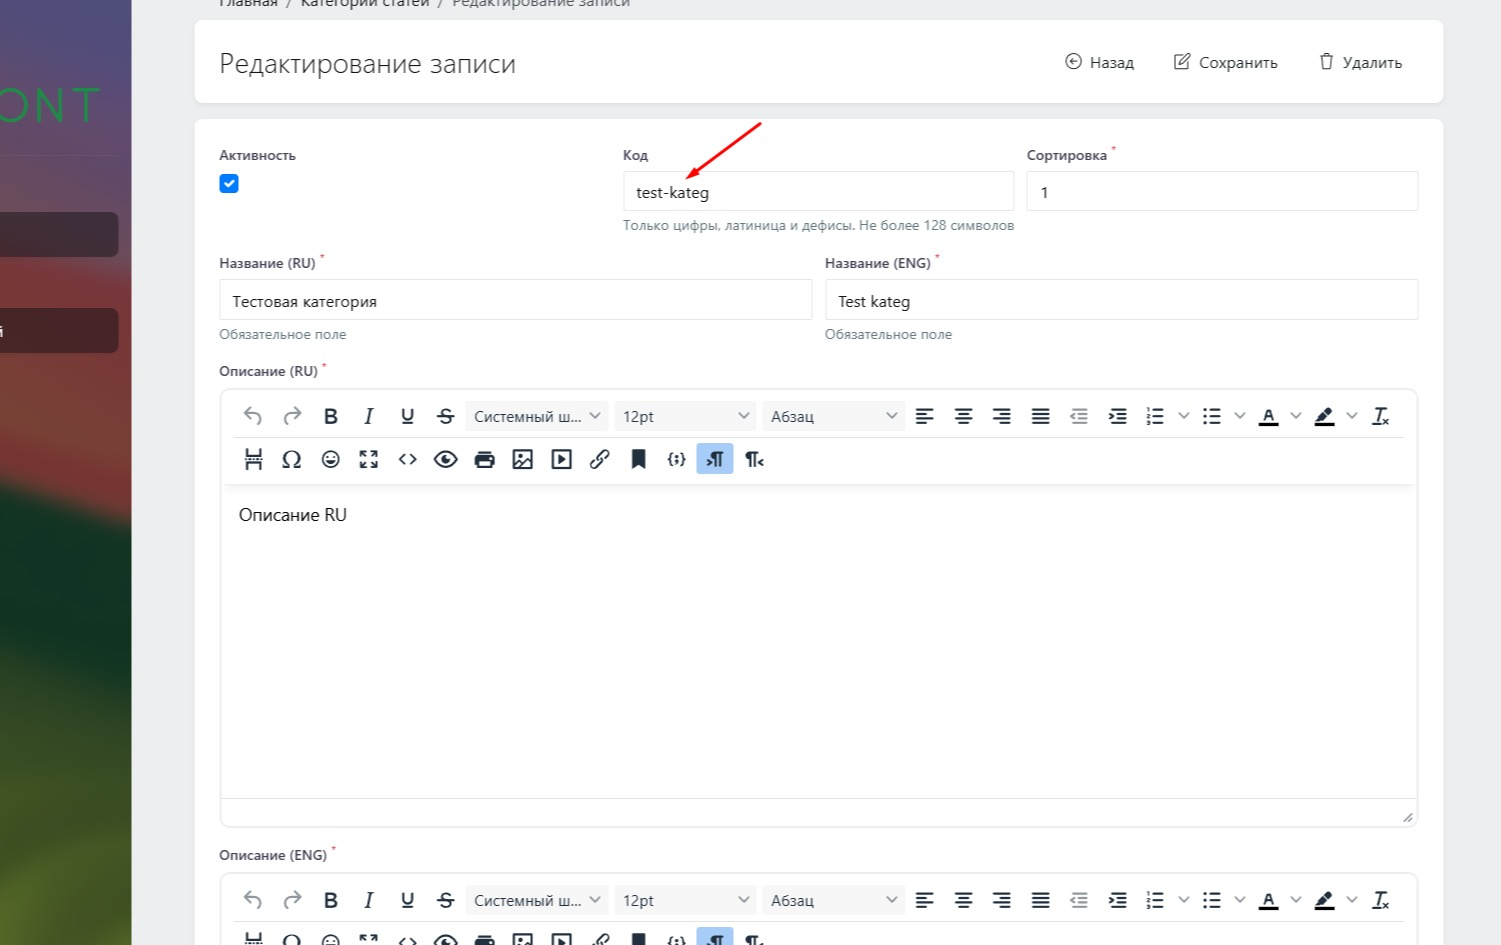The height and width of the screenshot is (945, 1501).
Task: Toggle bold in Описание (RU) toolbar
Action: pos(330,417)
